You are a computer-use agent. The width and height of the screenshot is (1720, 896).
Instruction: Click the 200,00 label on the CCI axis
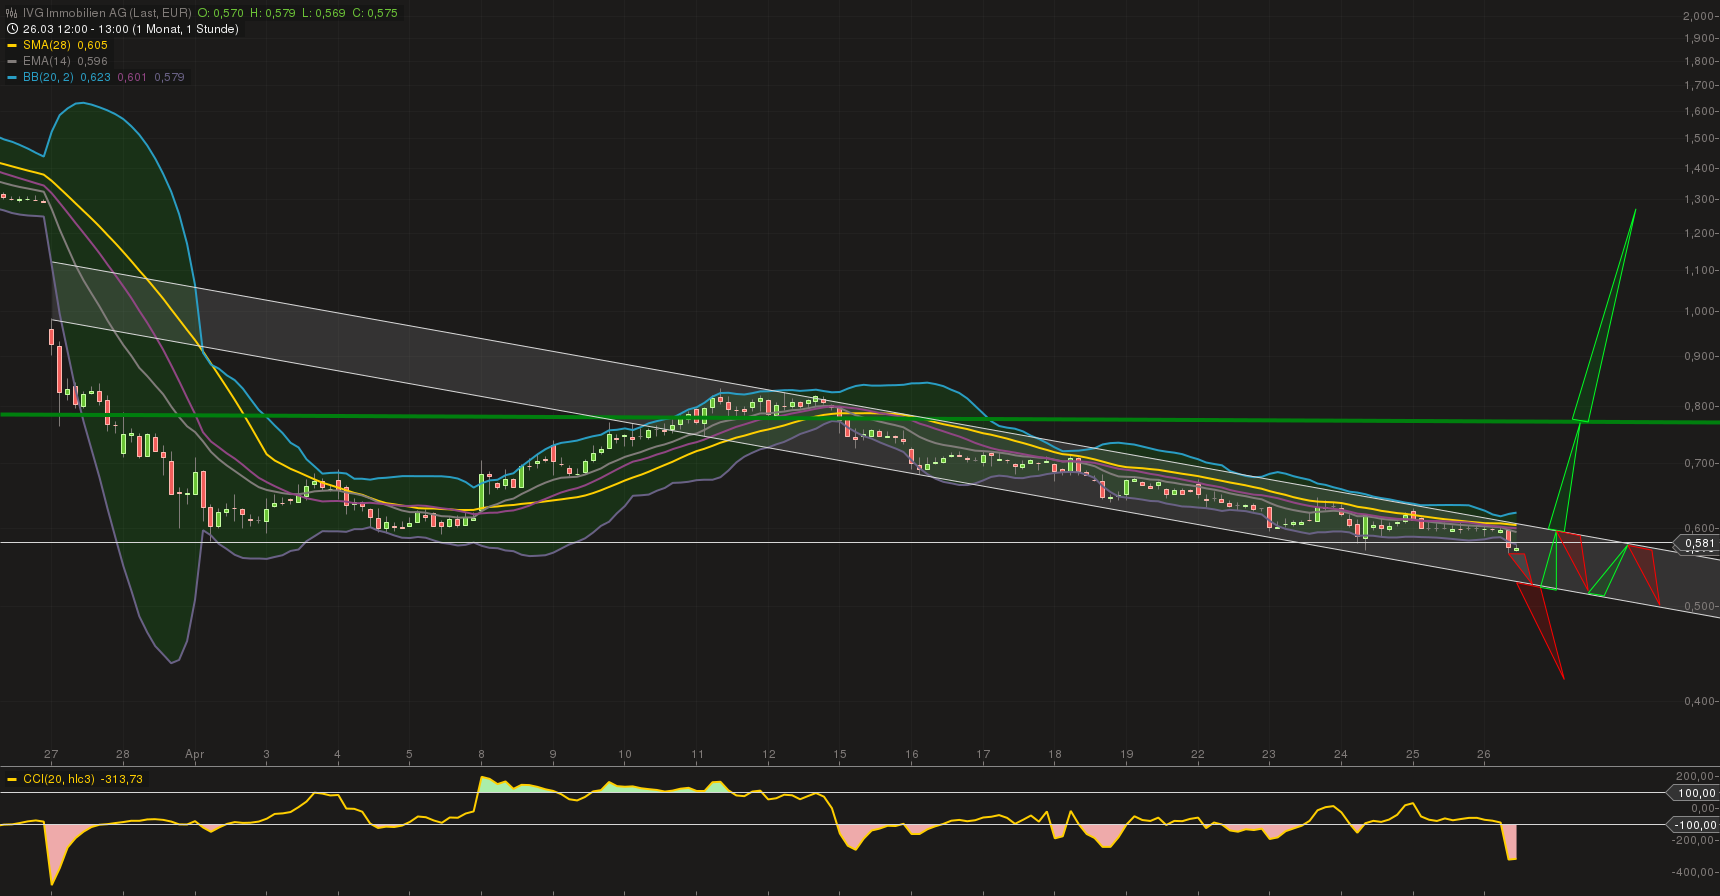pos(1696,777)
